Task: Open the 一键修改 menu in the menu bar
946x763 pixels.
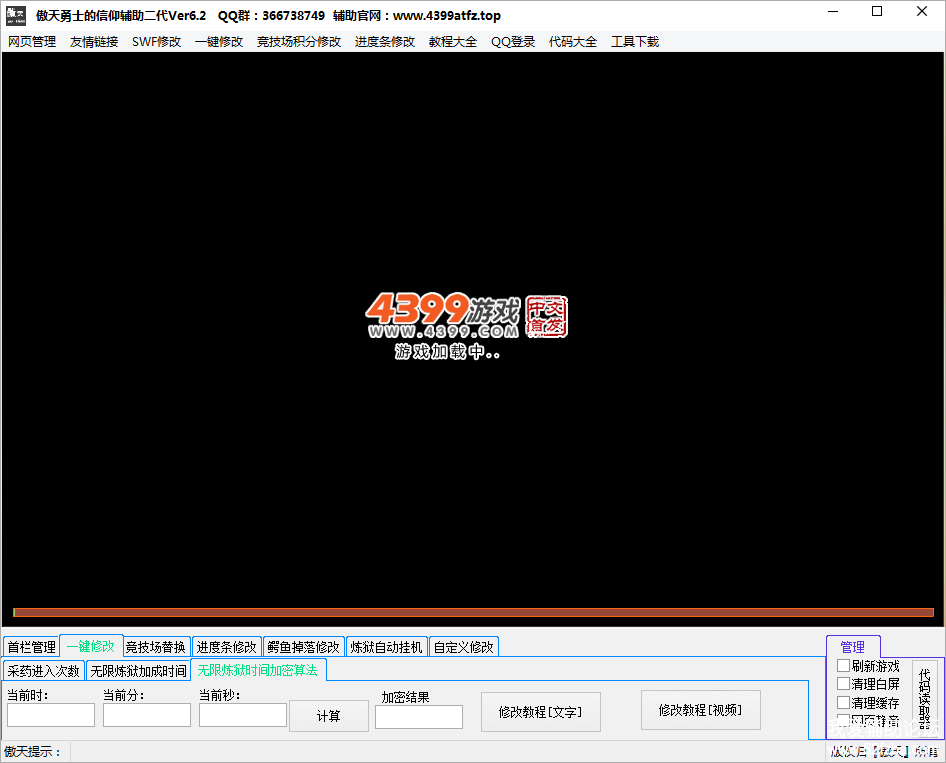Action: point(218,42)
